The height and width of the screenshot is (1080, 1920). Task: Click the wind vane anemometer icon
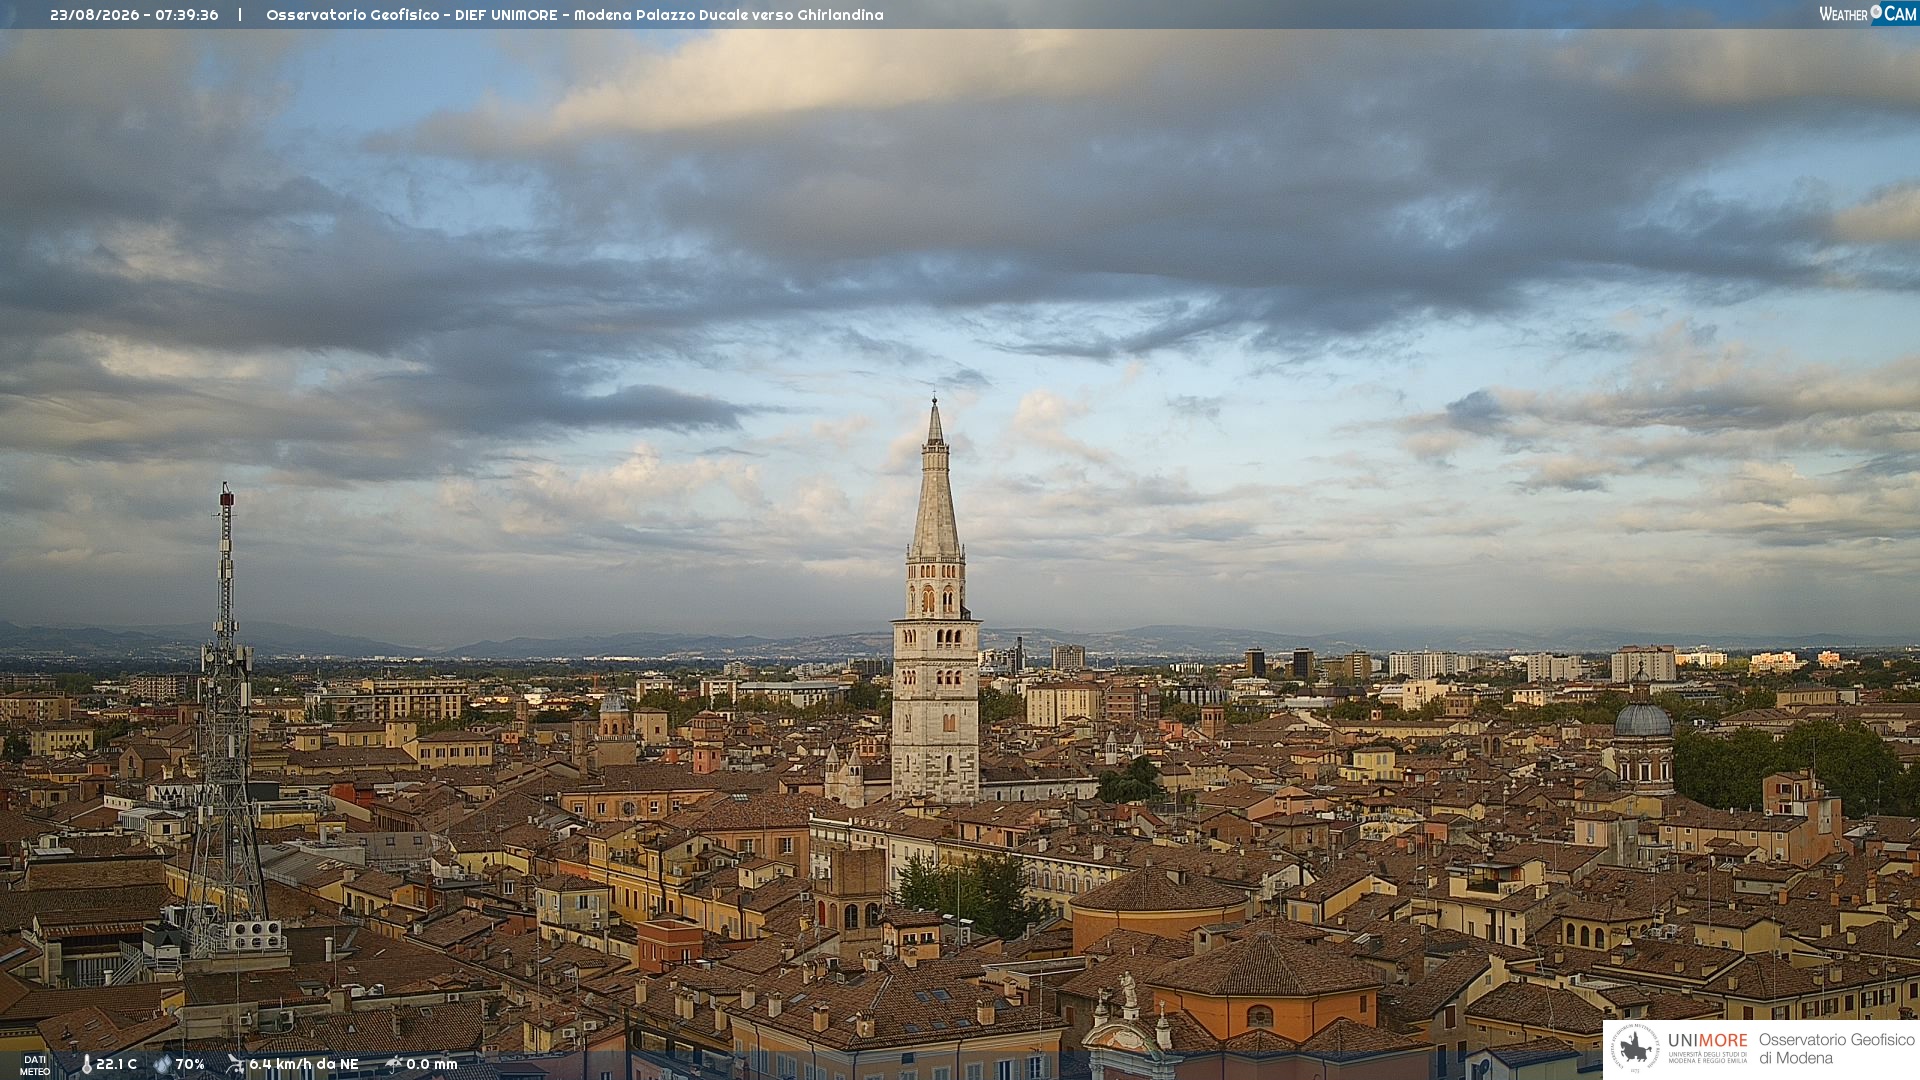235,1064
